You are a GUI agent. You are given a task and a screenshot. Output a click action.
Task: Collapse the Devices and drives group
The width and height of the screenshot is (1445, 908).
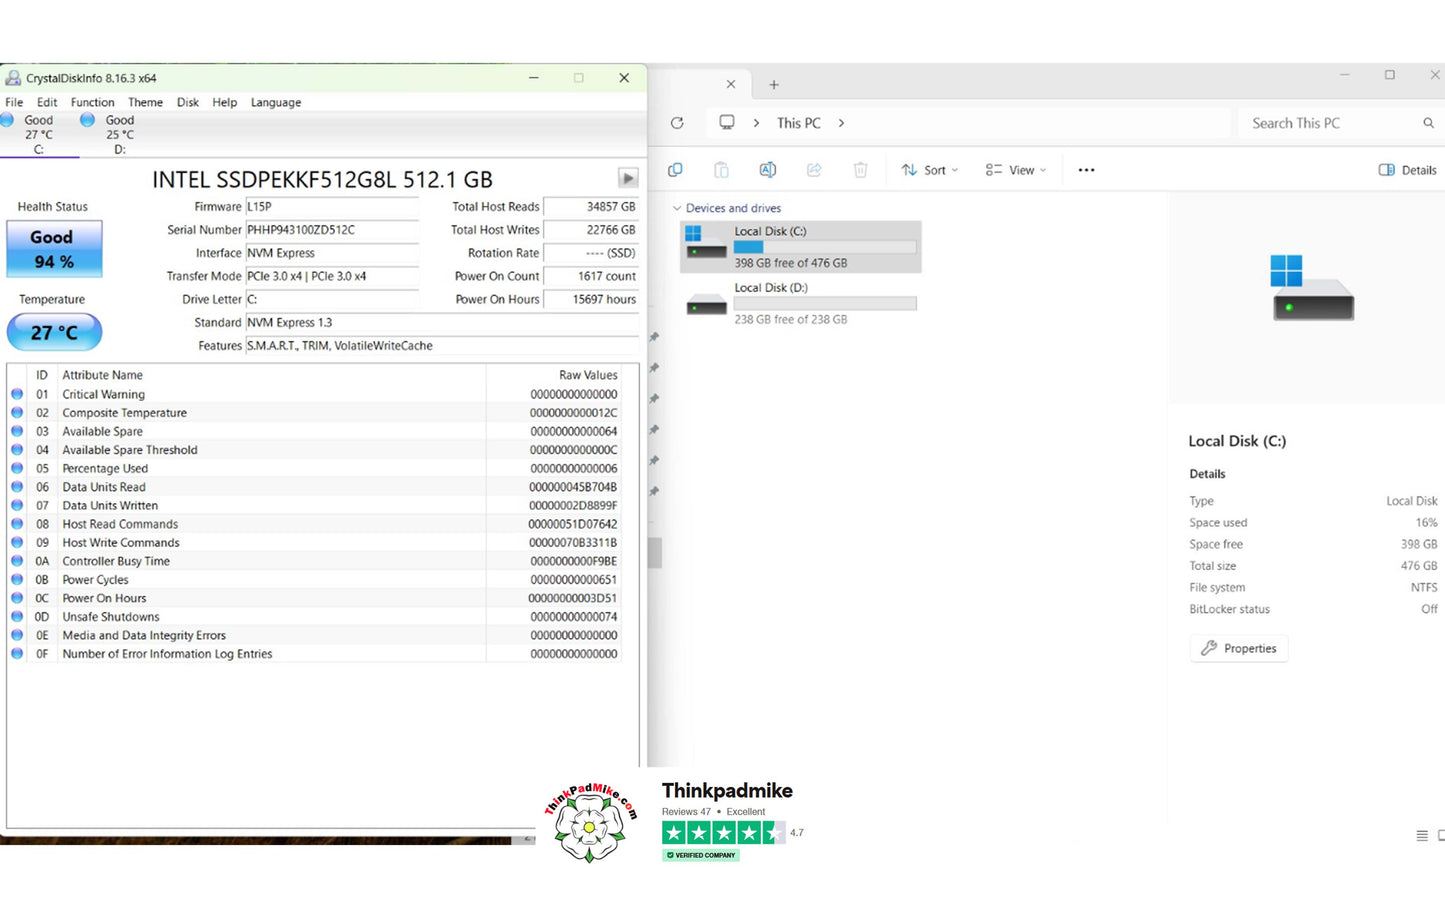click(677, 208)
